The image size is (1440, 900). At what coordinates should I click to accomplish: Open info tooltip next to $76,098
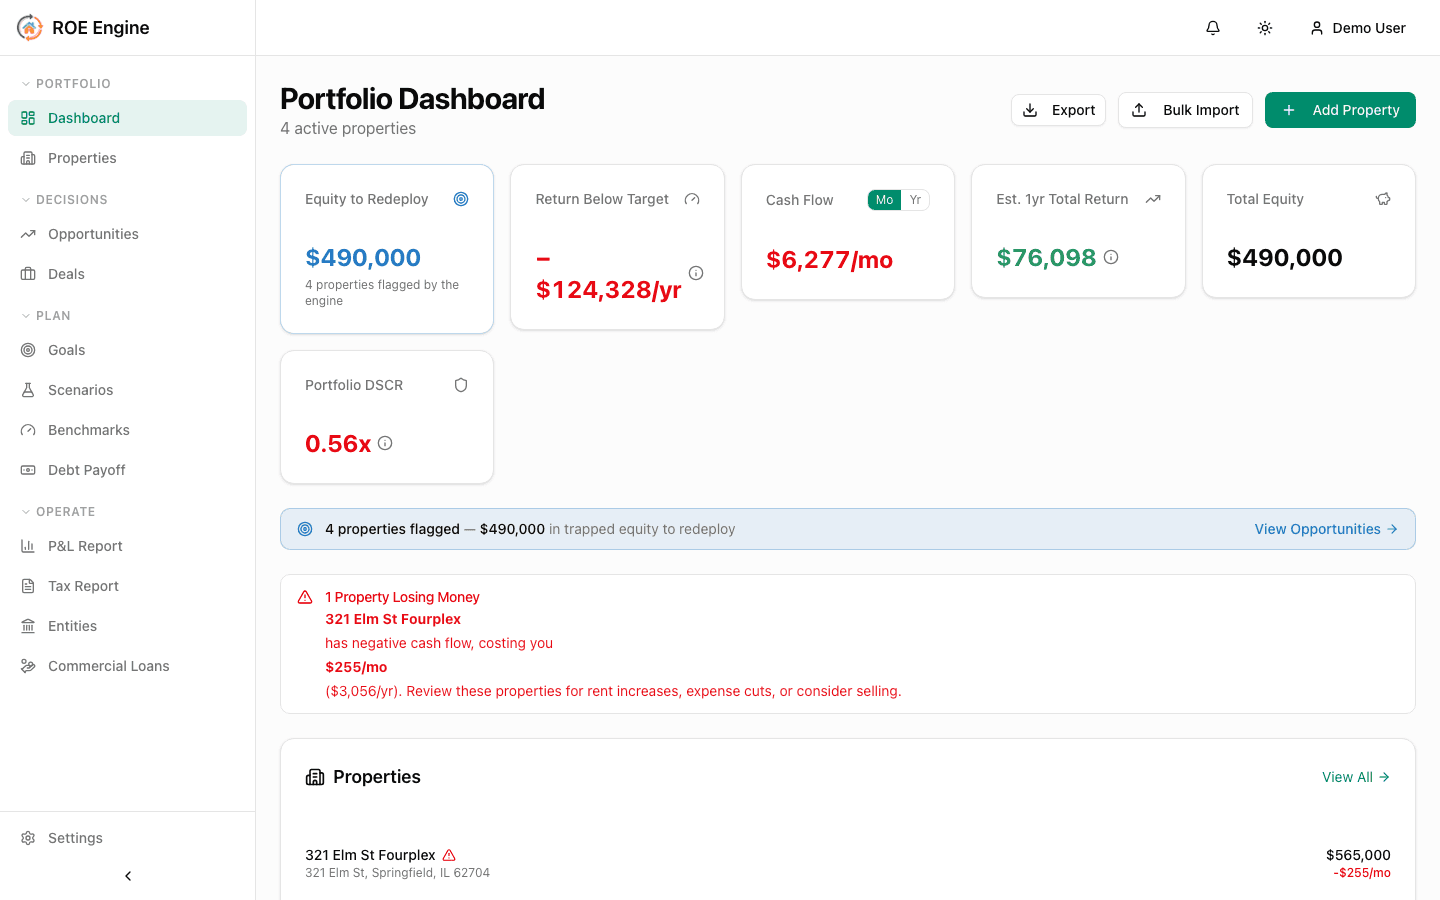click(x=1111, y=257)
